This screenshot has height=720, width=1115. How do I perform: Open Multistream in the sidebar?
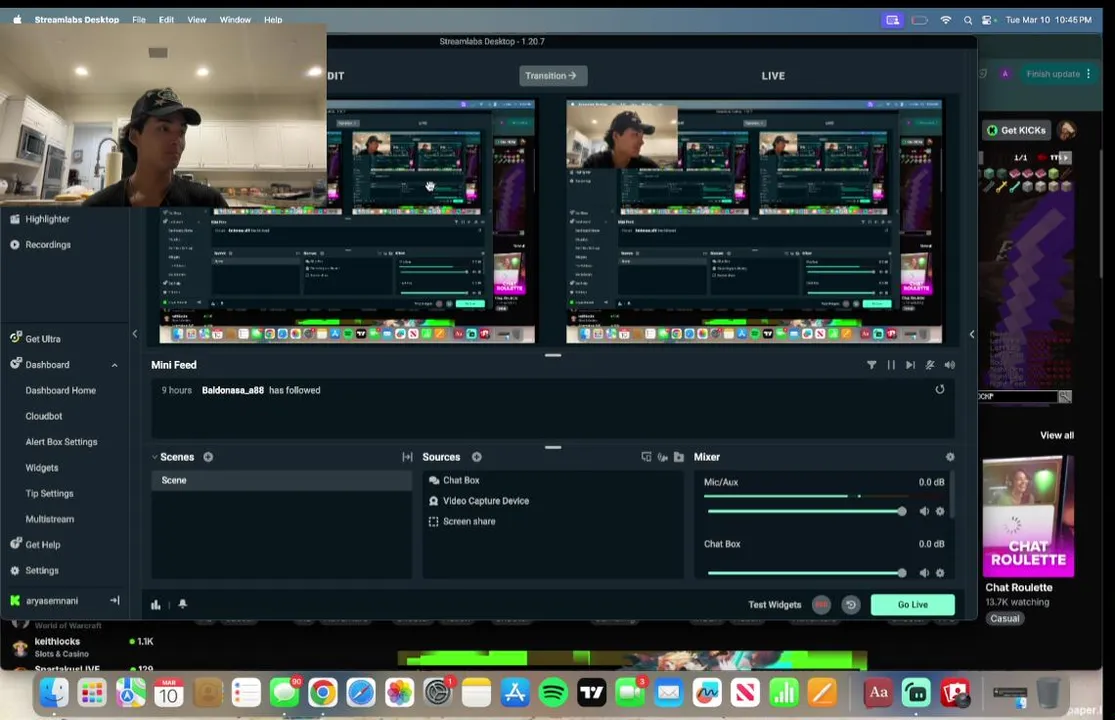pyautogui.click(x=49, y=519)
